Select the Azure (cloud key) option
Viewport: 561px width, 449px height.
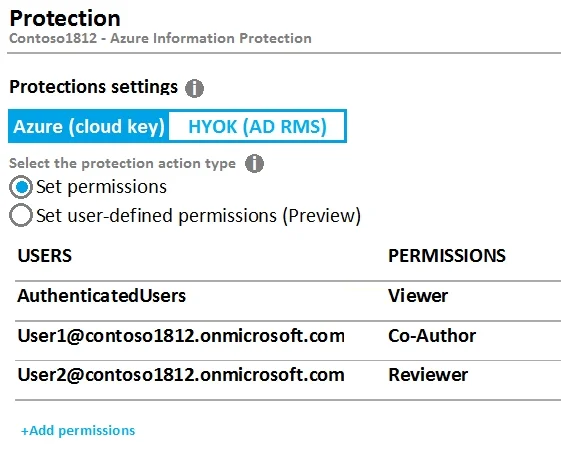click(89, 126)
